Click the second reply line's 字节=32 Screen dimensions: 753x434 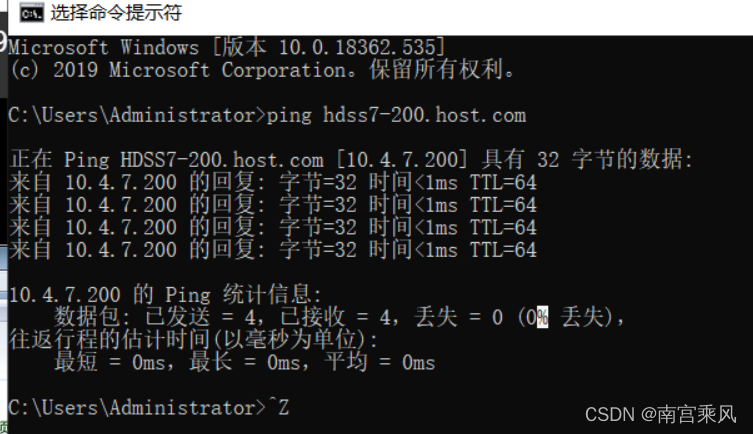click(318, 205)
